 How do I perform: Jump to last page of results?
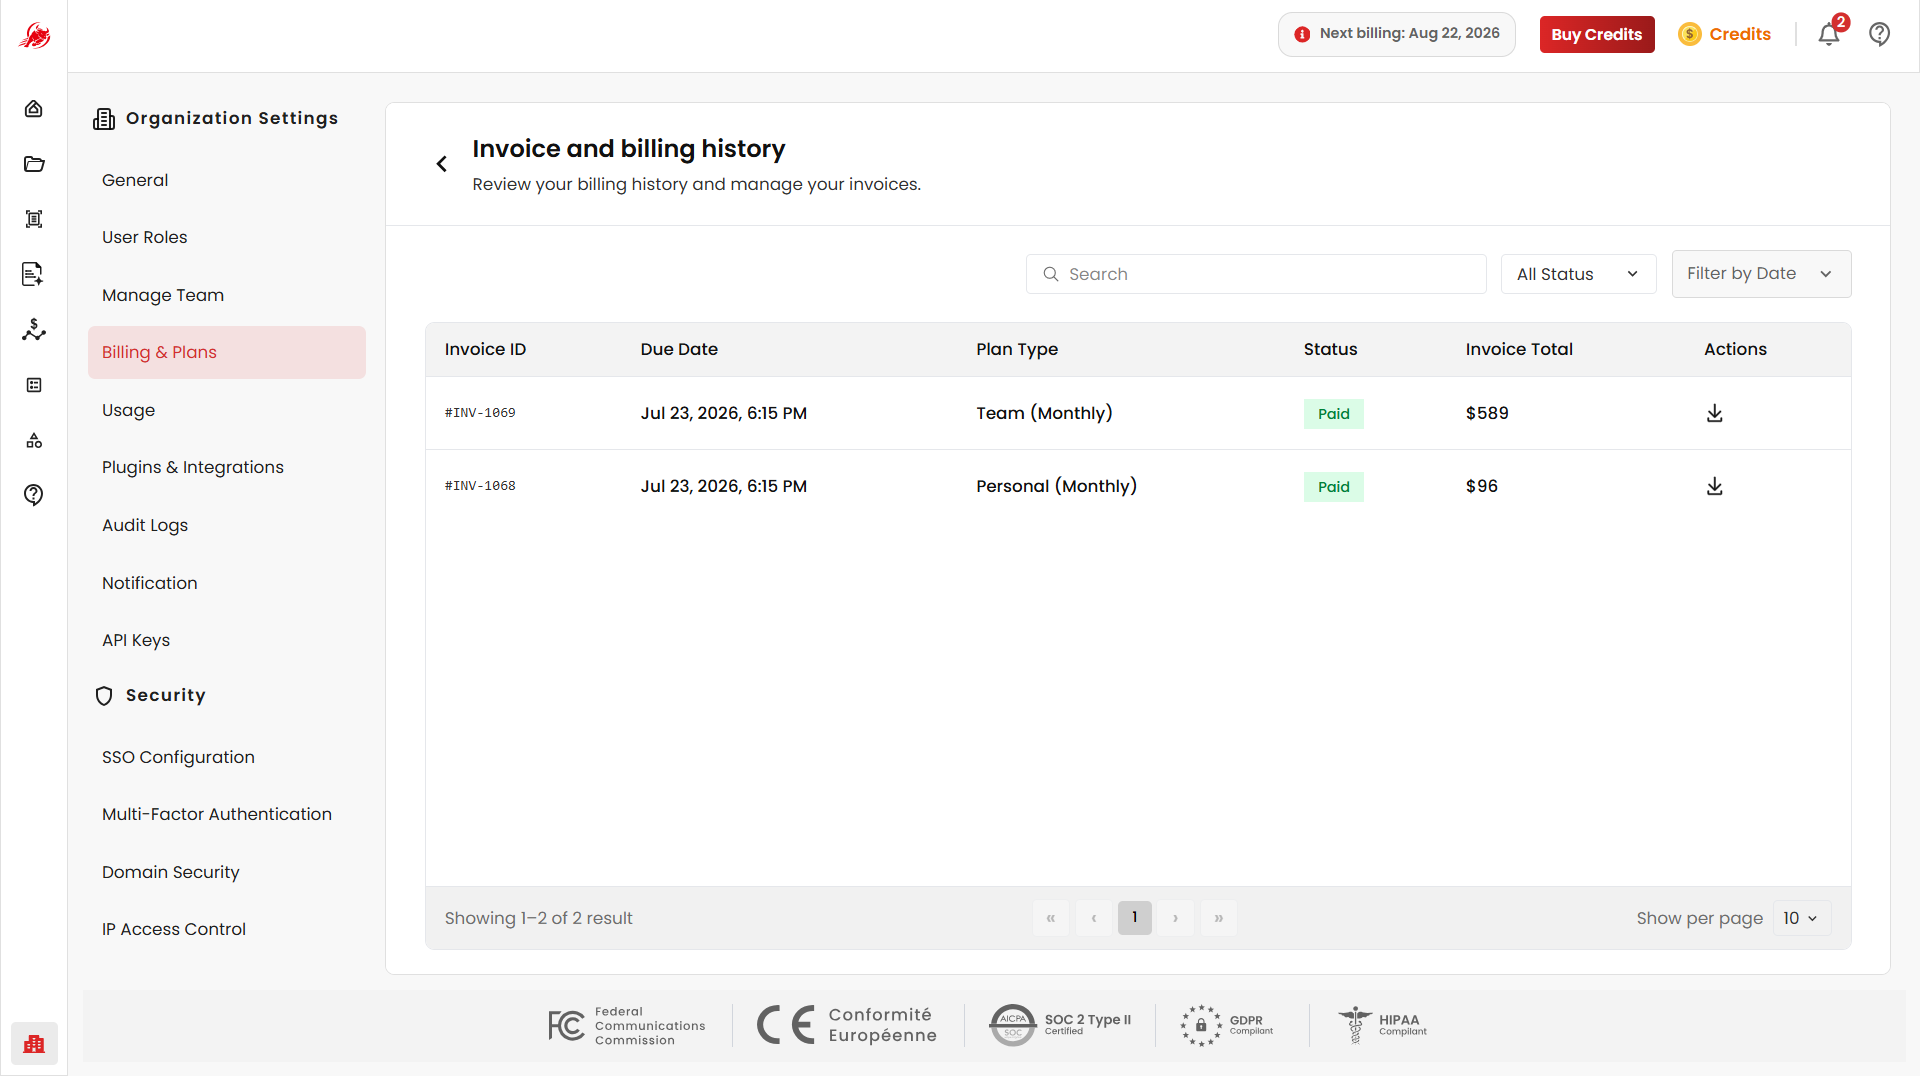1219,918
